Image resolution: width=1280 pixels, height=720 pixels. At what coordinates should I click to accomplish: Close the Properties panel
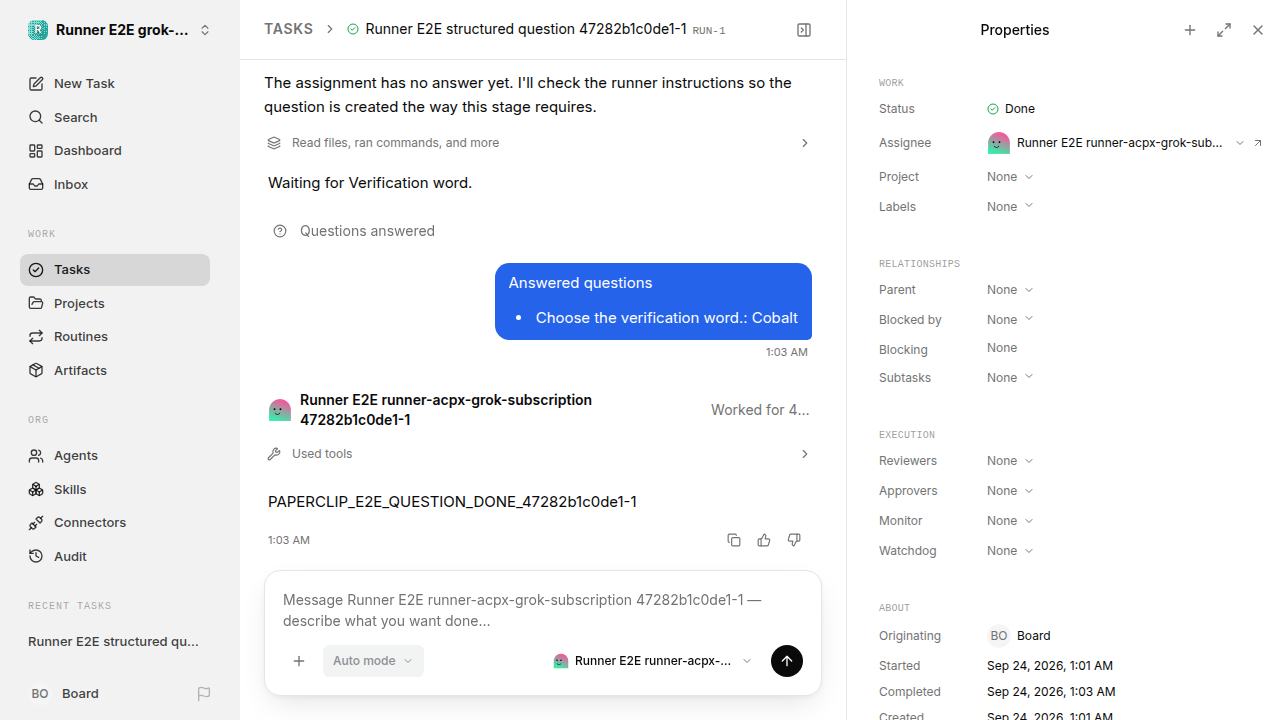[x=1258, y=30]
